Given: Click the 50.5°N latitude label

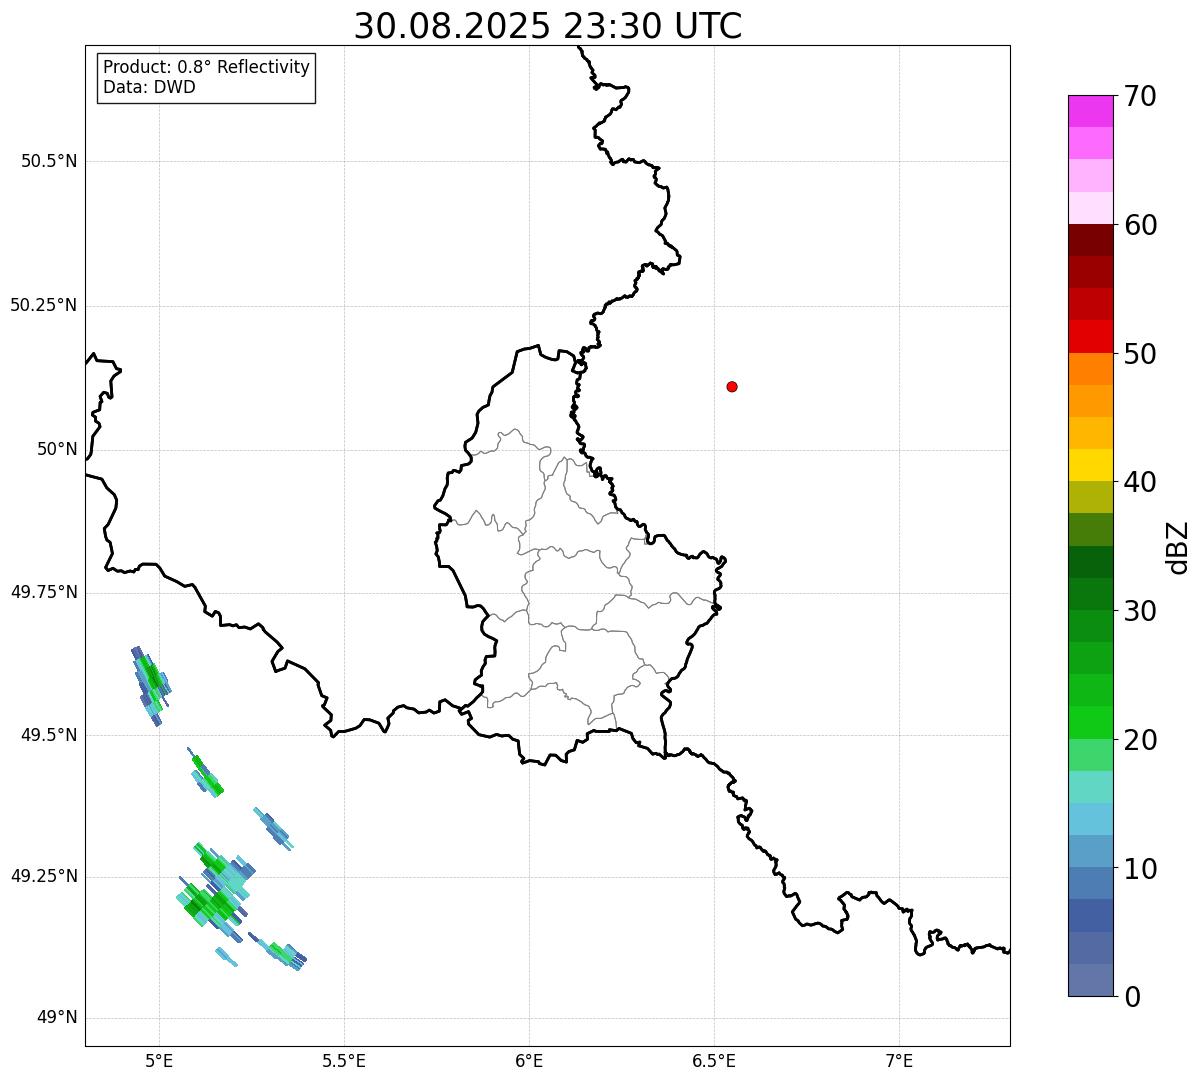Looking at the screenshot, I should tap(49, 161).
